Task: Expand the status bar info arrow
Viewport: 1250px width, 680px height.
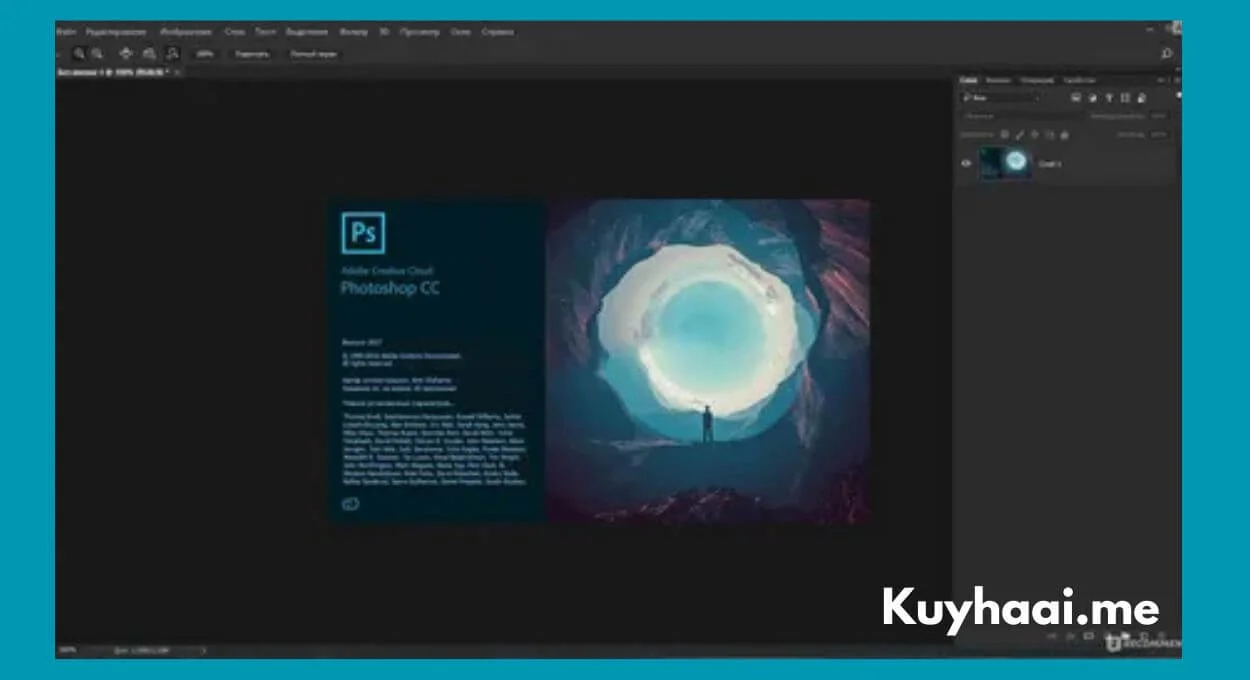Action: 204,650
